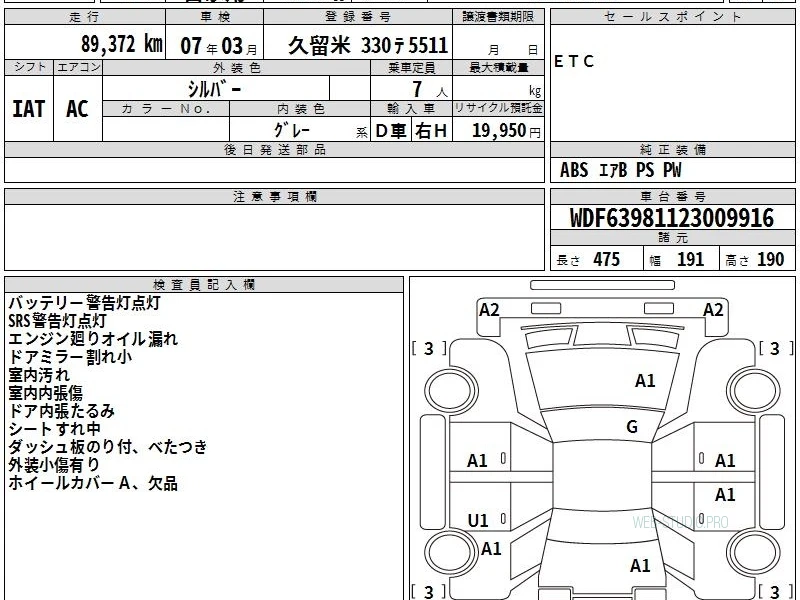Select the 幅 191 dimension
The image size is (800, 600).
677,260
